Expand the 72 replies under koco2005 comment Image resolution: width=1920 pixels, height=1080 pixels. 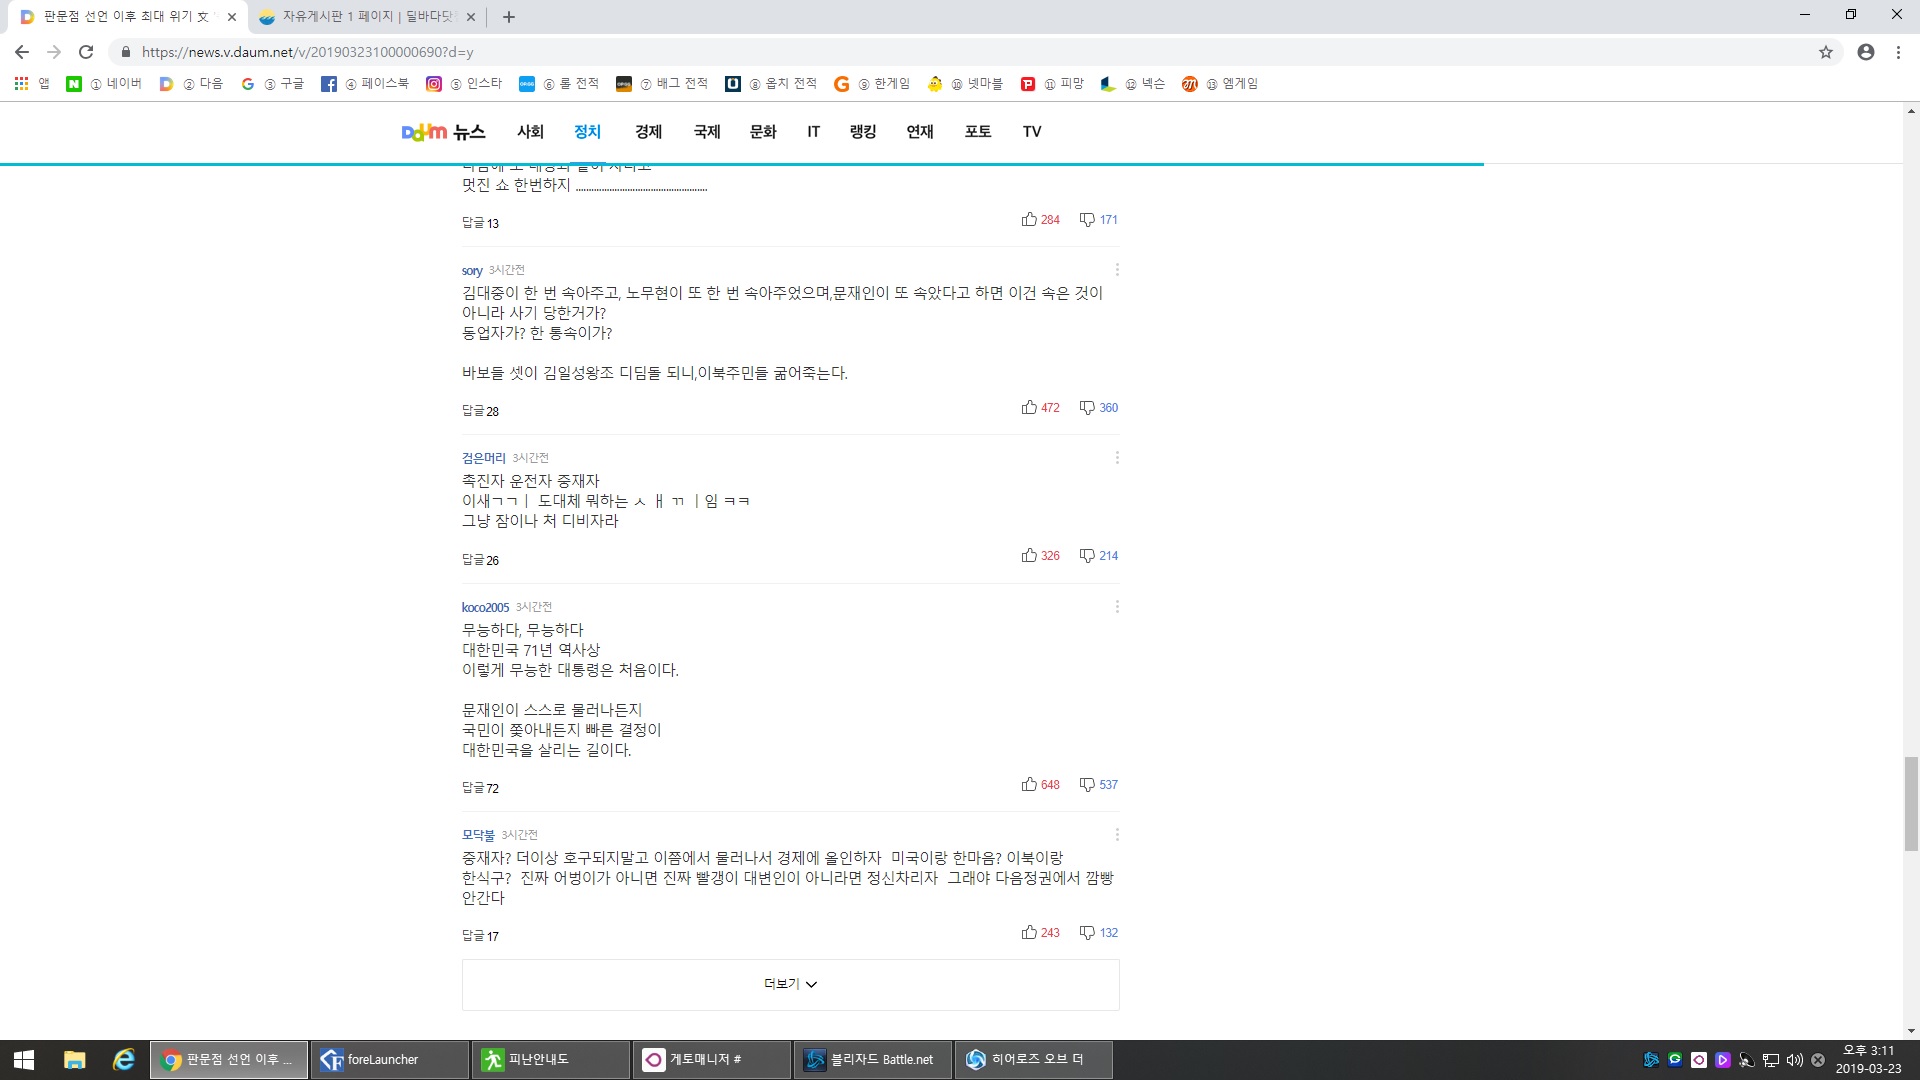480,788
